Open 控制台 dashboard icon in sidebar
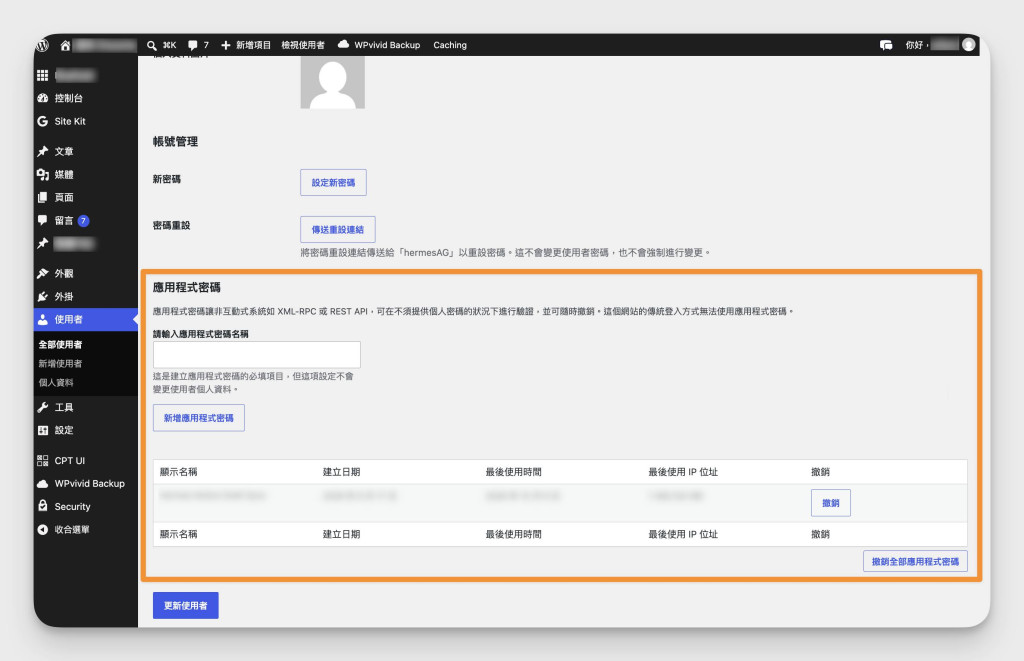Viewport: 1024px width, 661px height. tap(42, 98)
